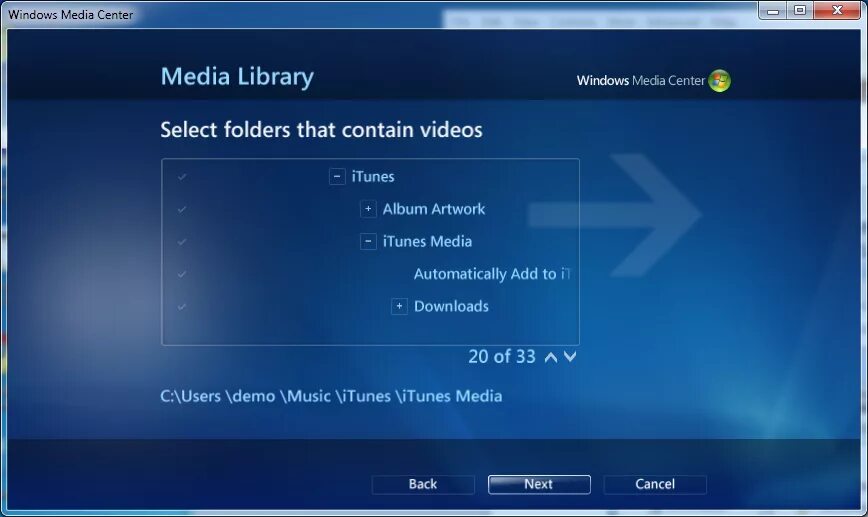Click the 20 of 33 counter text

tap(502, 356)
